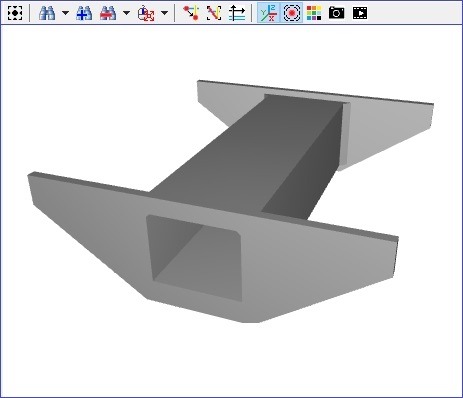Select the binoculars zoom tool
This screenshot has height=398, width=463.
coord(47,13)
